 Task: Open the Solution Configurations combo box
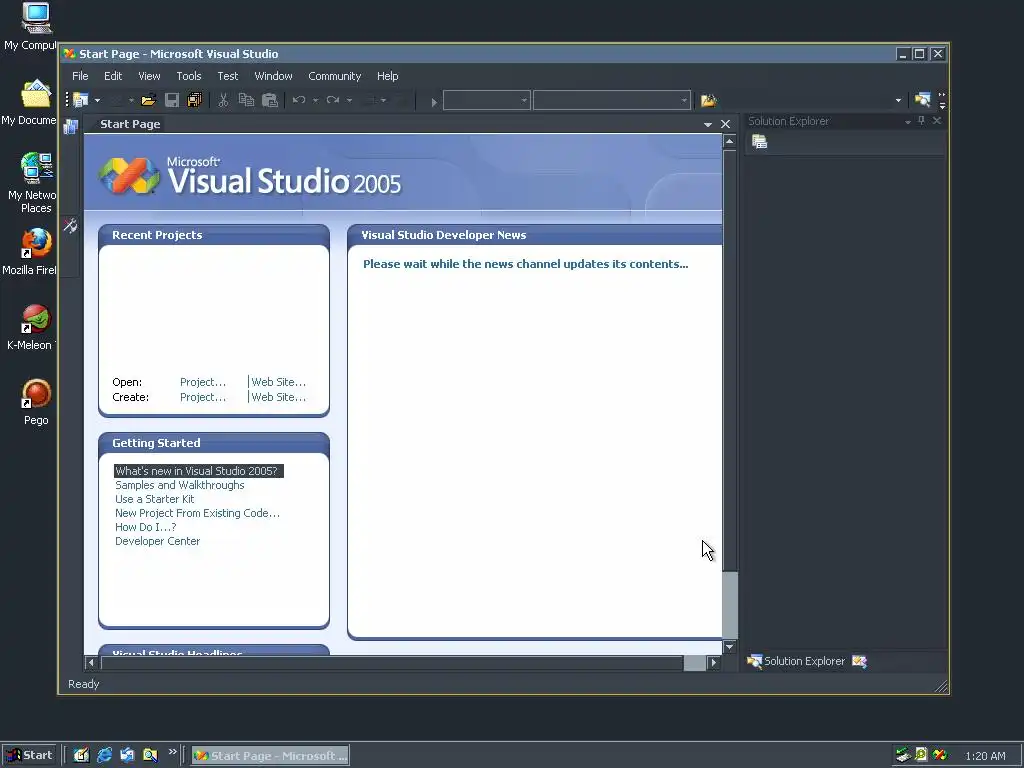487,101
